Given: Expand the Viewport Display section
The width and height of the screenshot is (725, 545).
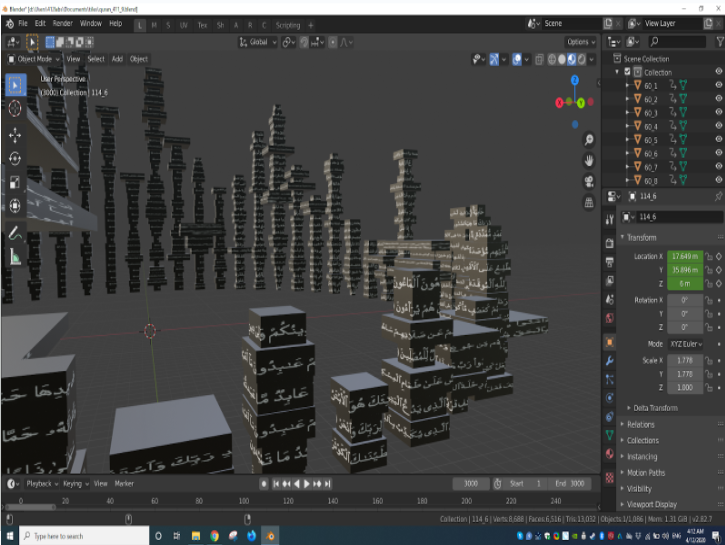Looking at the screenshot, I should (653, 504).
